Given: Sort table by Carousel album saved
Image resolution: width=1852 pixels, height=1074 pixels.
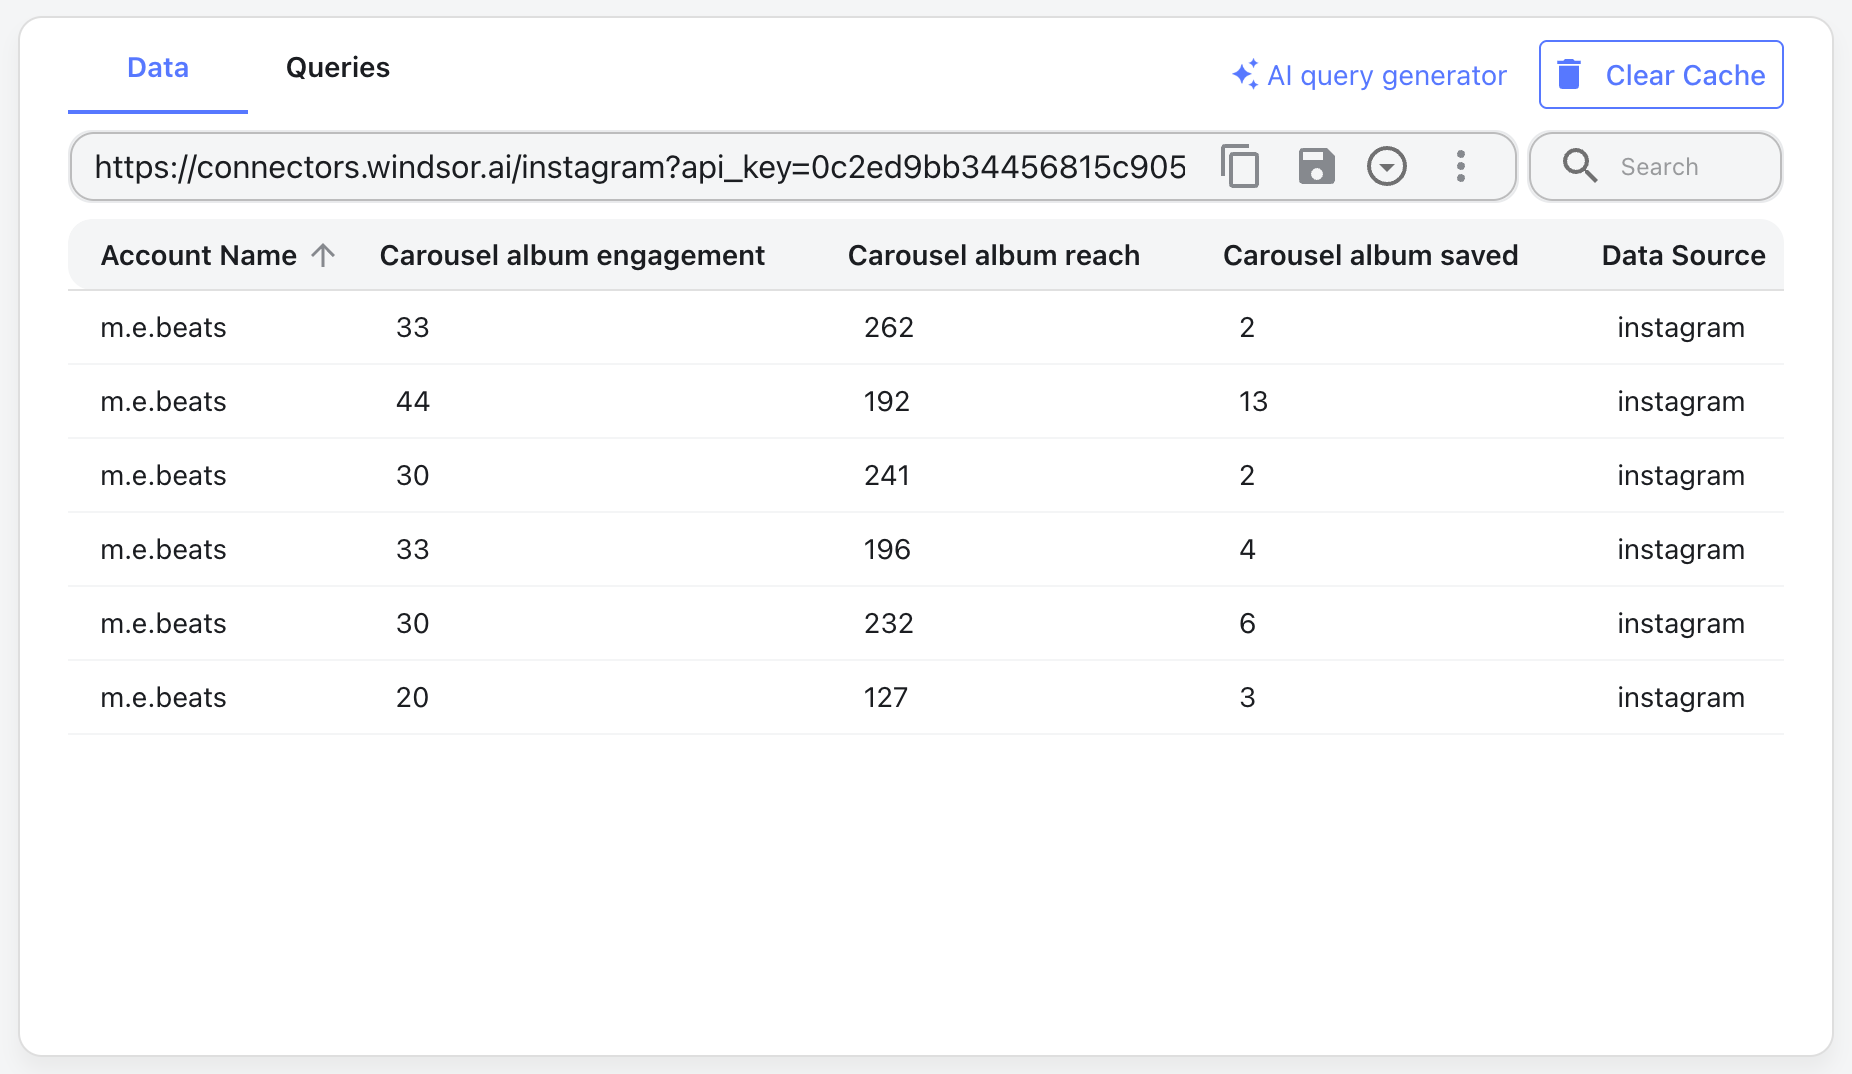Looking at the screenshot, I should point(1370,255).
